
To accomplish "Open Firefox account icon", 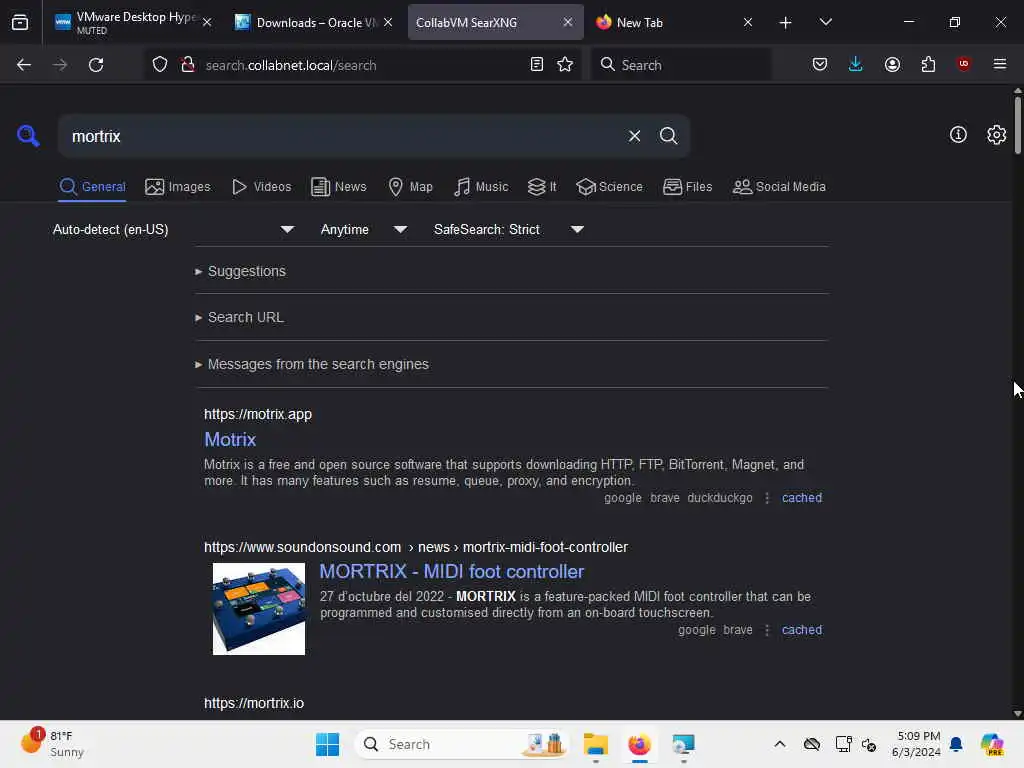I will pyautogui.click(x=892, y=65).
